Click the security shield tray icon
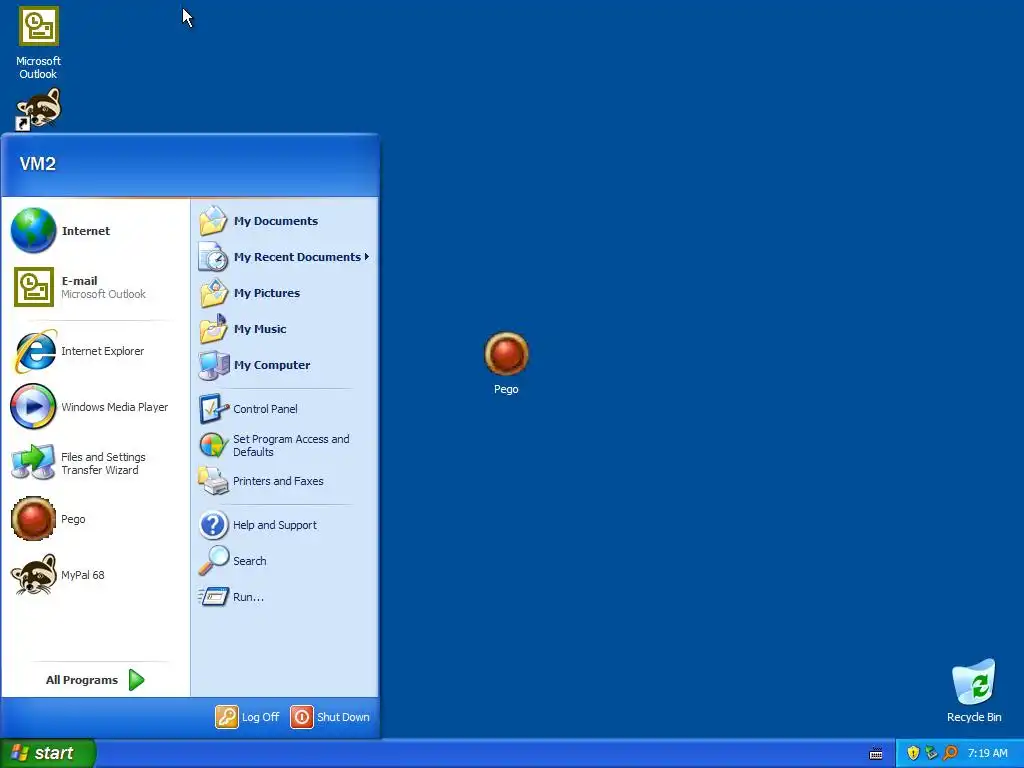The width and height of the screenshot is (1024, 768). click(913, 753)
